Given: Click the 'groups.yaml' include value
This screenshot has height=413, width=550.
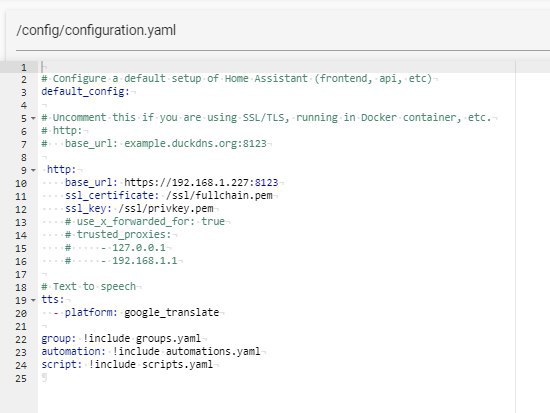Looking at the screenshot, I should pyautogui.click(x=168, y=339).
